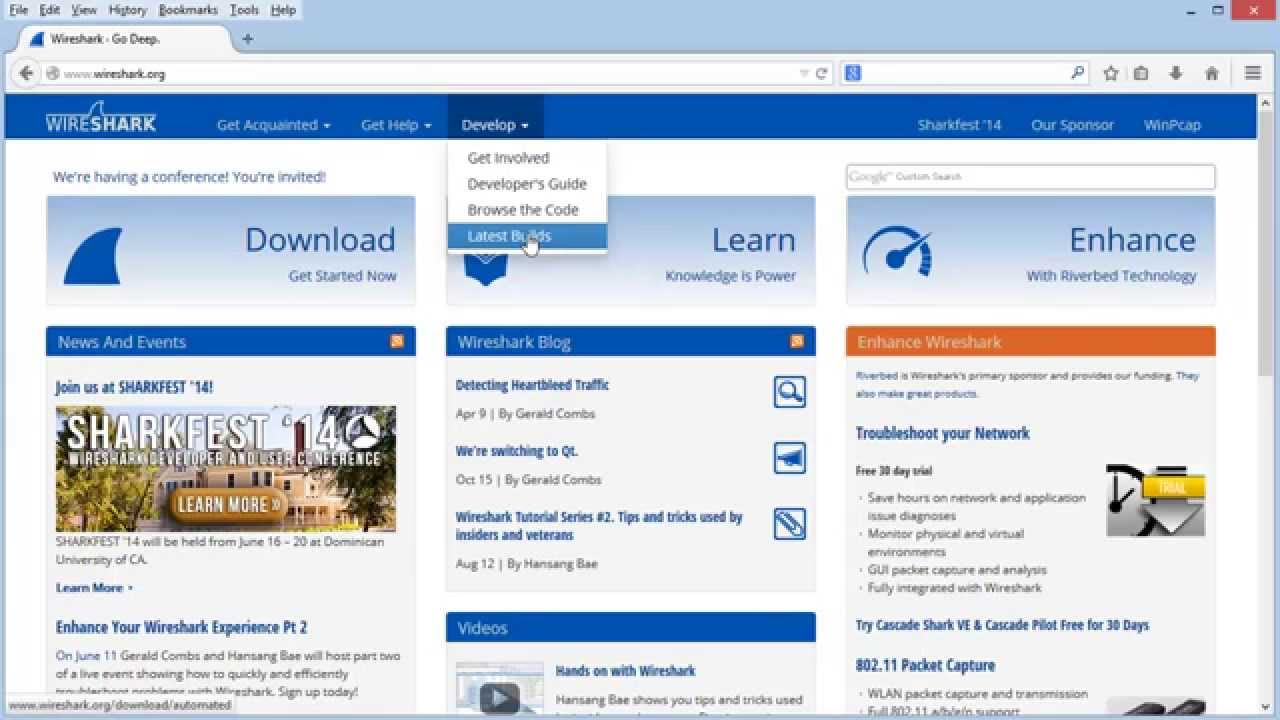Click the magnifier icon beside Detecting Heartbleed Traffic

click(x=790, y=392)
